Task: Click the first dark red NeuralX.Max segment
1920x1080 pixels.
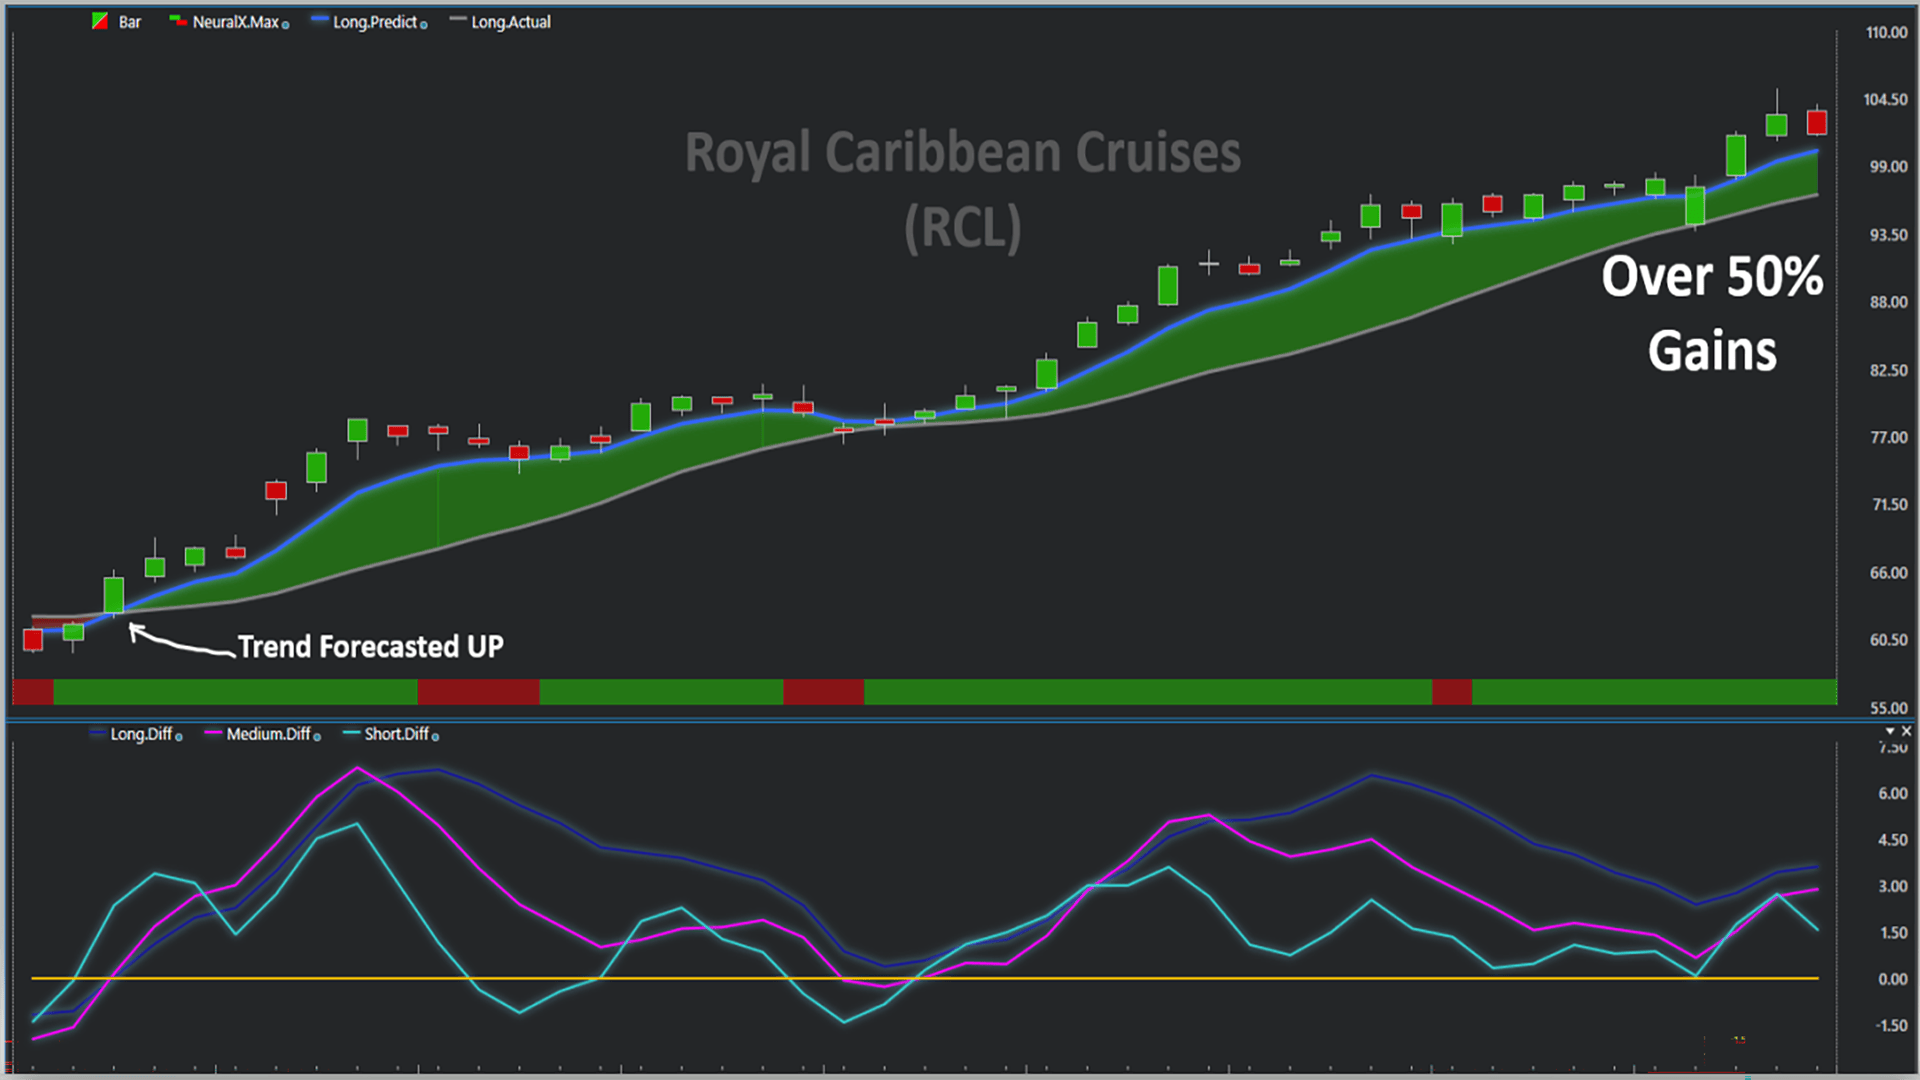Action: click(32, 691)
